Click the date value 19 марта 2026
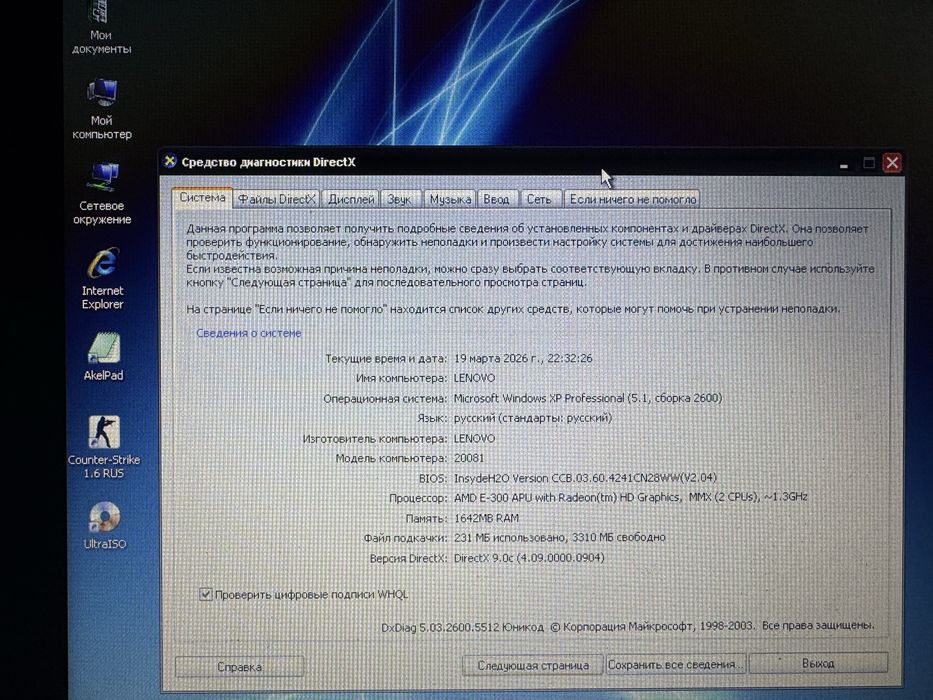 (524, 358)
